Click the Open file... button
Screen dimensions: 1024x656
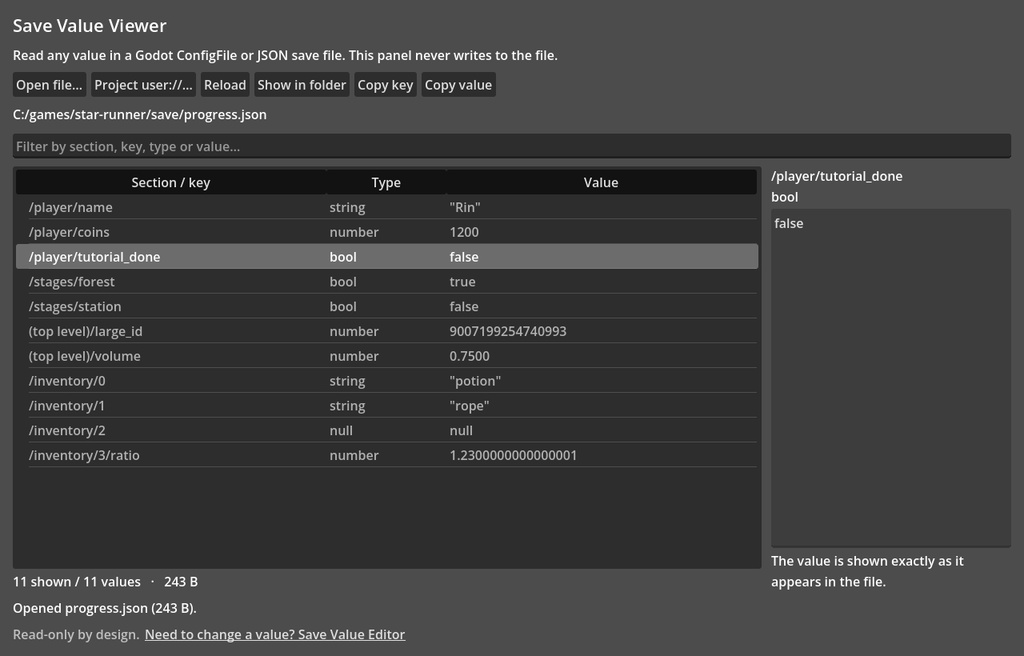pyautogui.click(x=50, y=85)
